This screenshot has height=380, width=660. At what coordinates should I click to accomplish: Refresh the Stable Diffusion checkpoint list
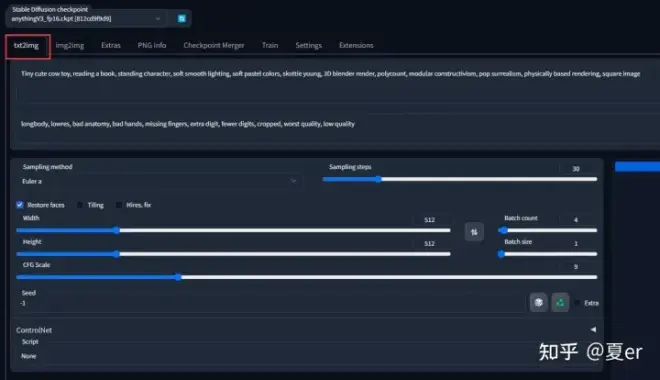181,19
